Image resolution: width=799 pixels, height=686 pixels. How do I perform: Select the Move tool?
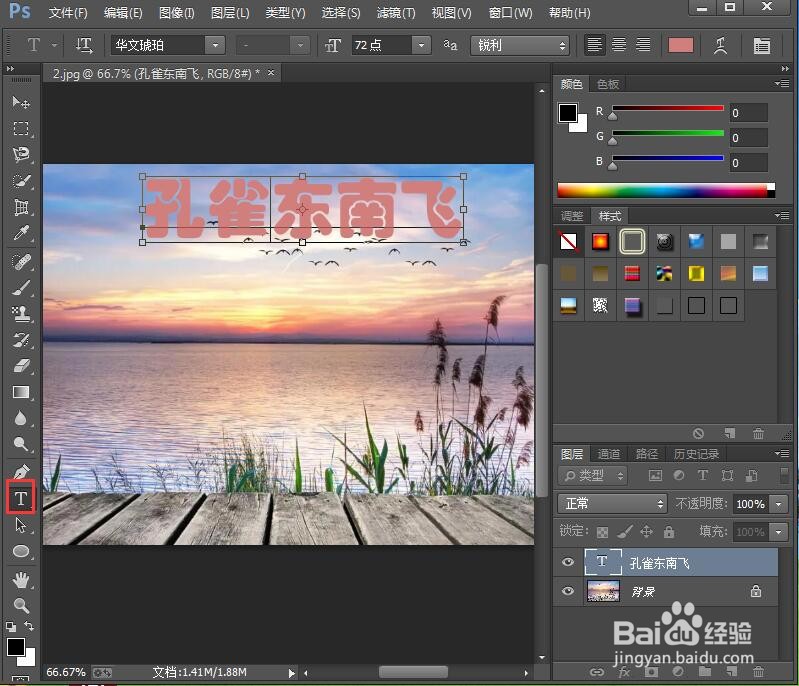[x=20, y=102]
